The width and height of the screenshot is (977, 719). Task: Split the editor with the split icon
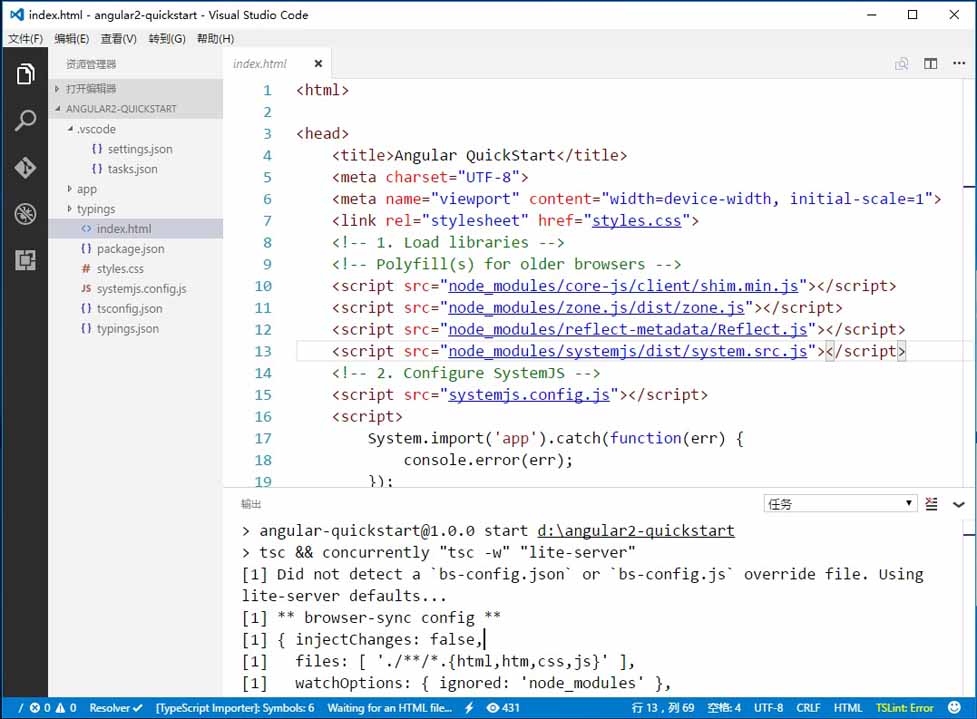pyautogui.click(x=930, y=64)
